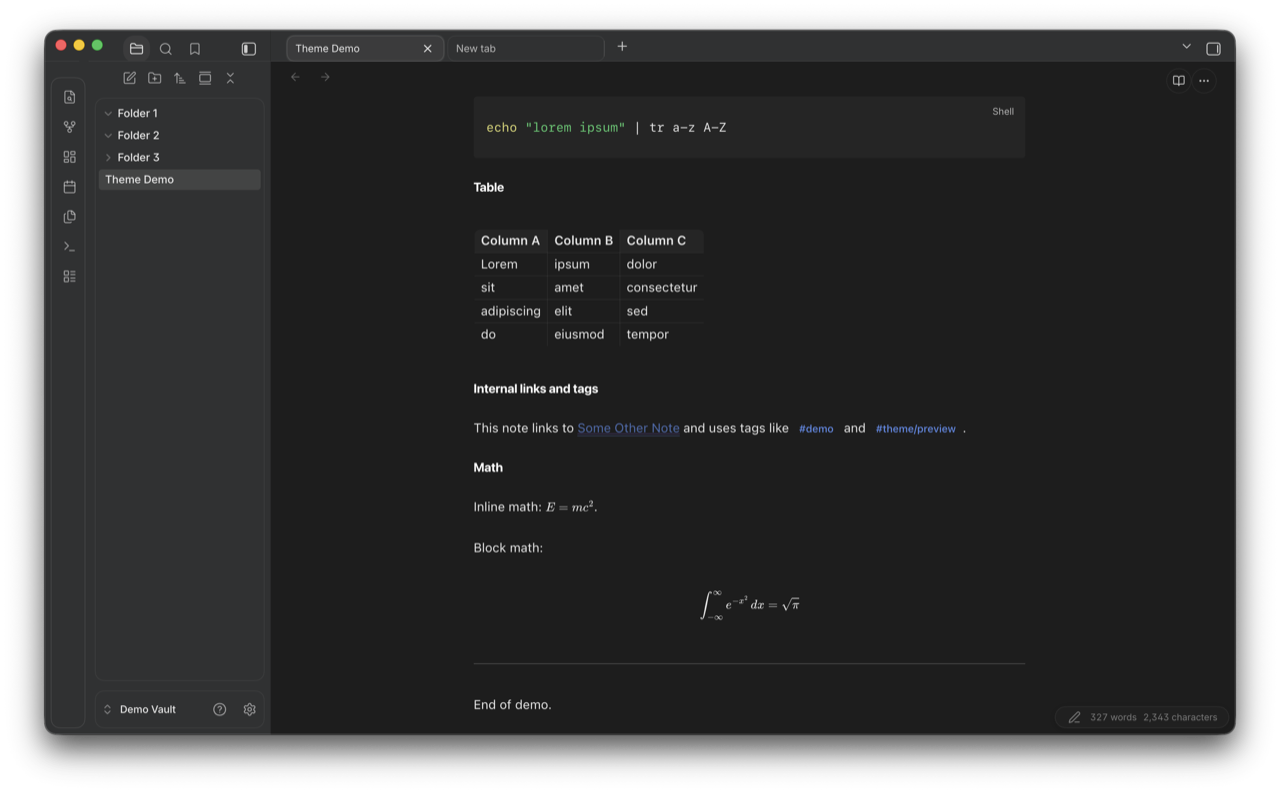The image size is (1280, 793).
Task: Open the command palette terminal icon
Action: click(x=69, y=246)
